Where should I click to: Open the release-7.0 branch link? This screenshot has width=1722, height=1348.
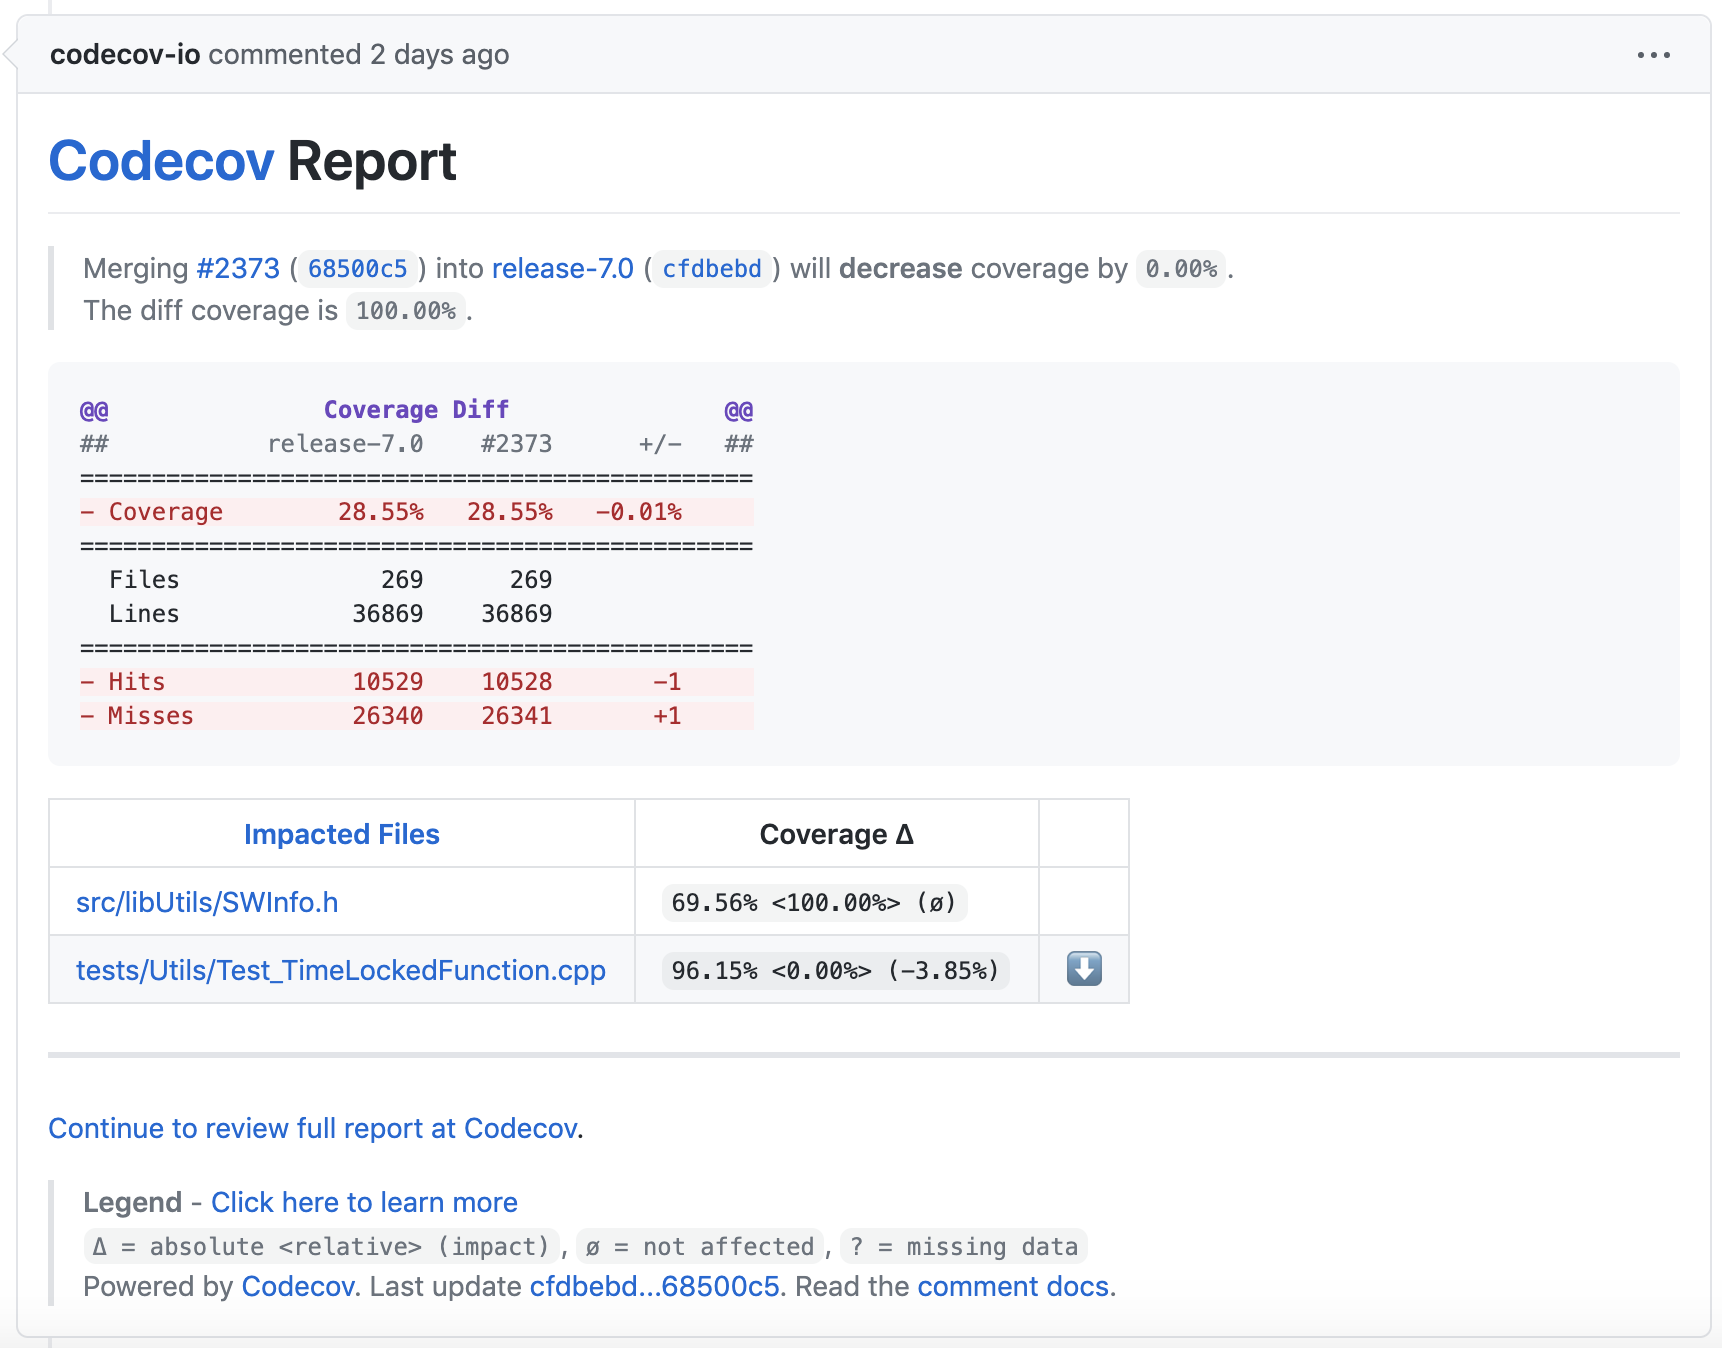563,268
